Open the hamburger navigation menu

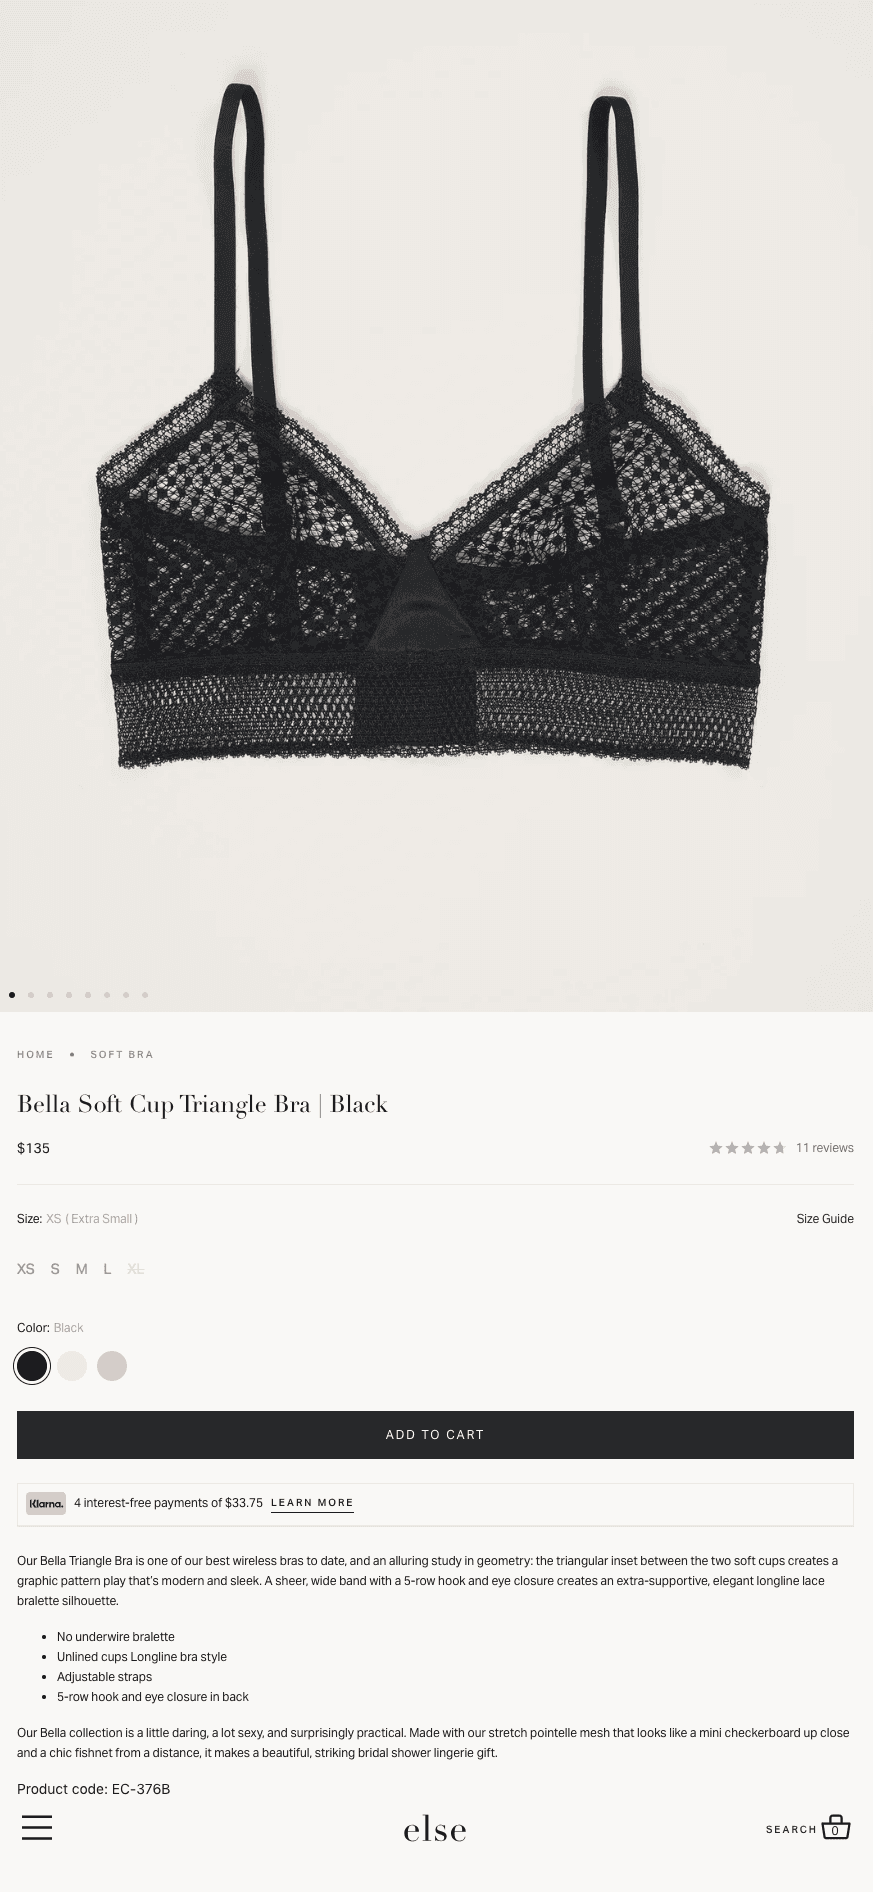[37, 1828]
